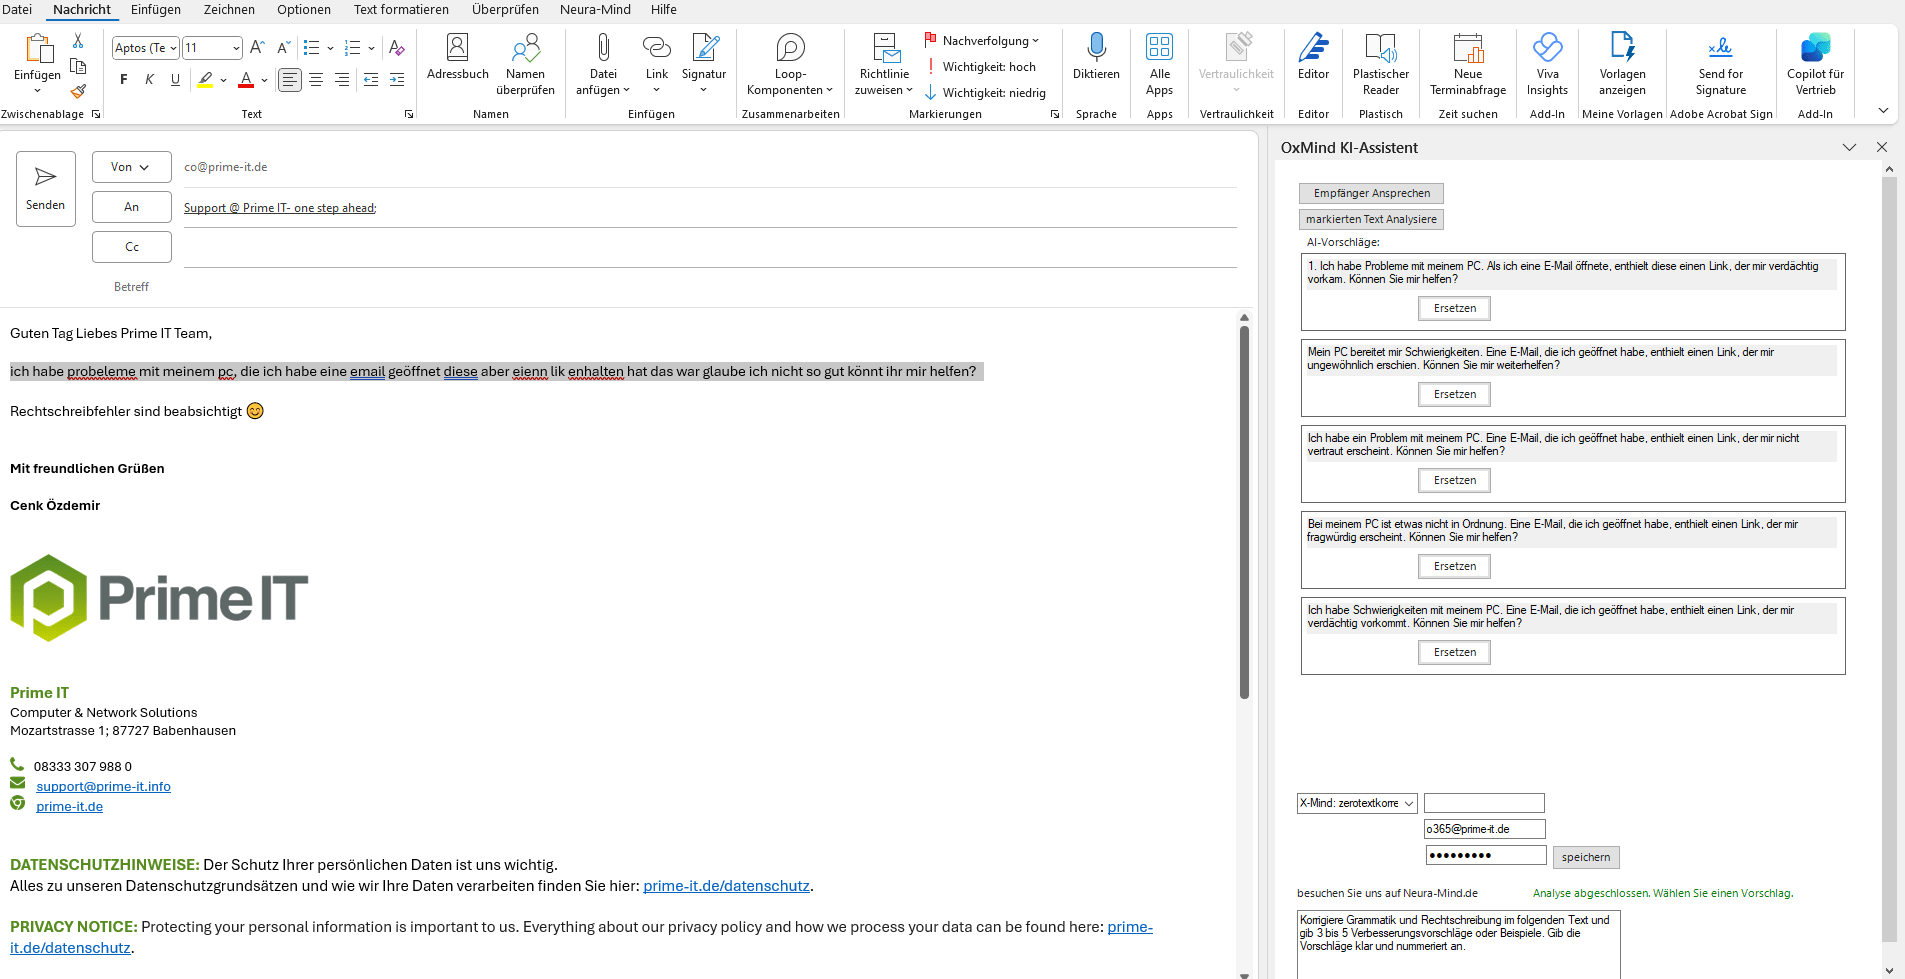This screenshot has height=979, width=1905.
Task: Toggle numbered list
Action: point(352,47)
